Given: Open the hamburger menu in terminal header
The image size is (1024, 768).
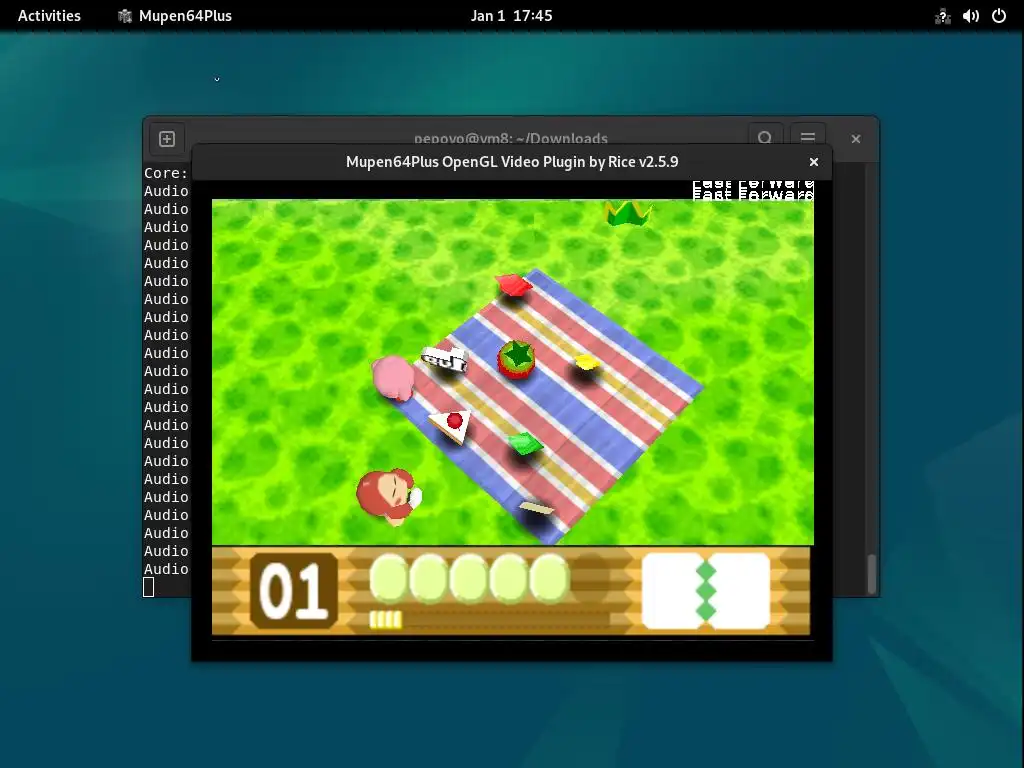Looking at the screenshot, I should click(x=807, y=137).
